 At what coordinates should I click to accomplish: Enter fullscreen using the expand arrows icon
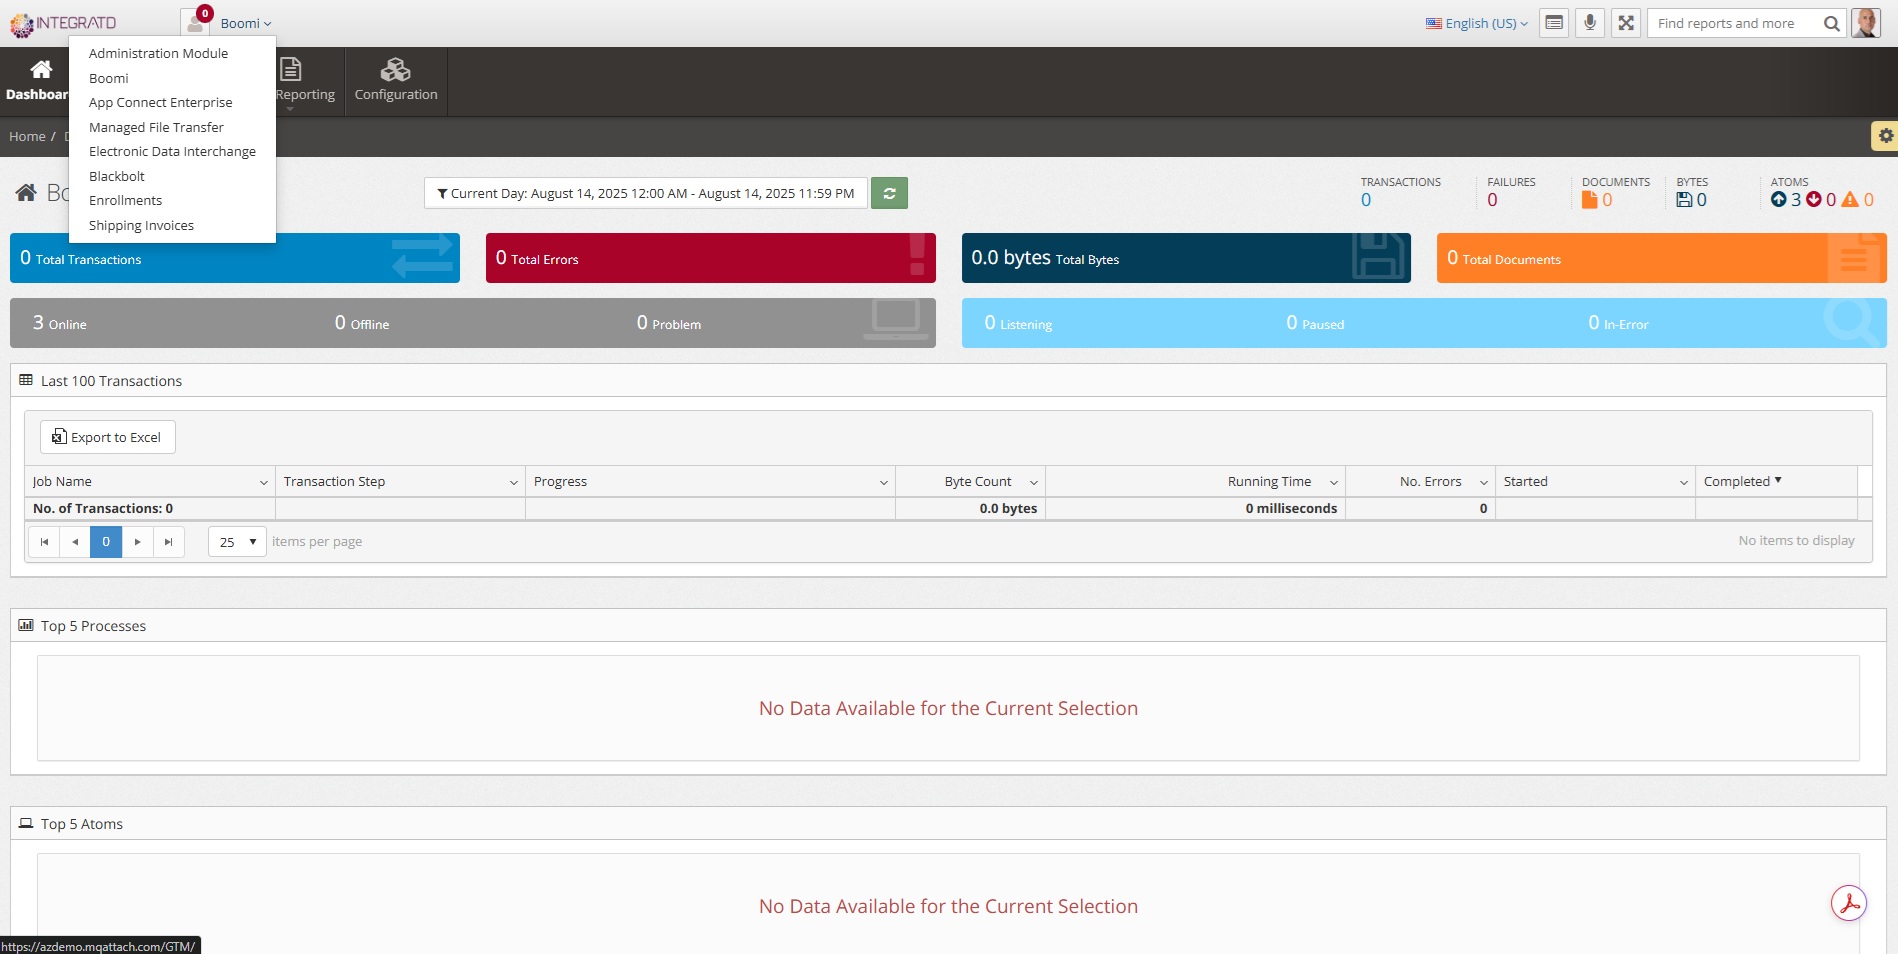(x=1625, y=22)
